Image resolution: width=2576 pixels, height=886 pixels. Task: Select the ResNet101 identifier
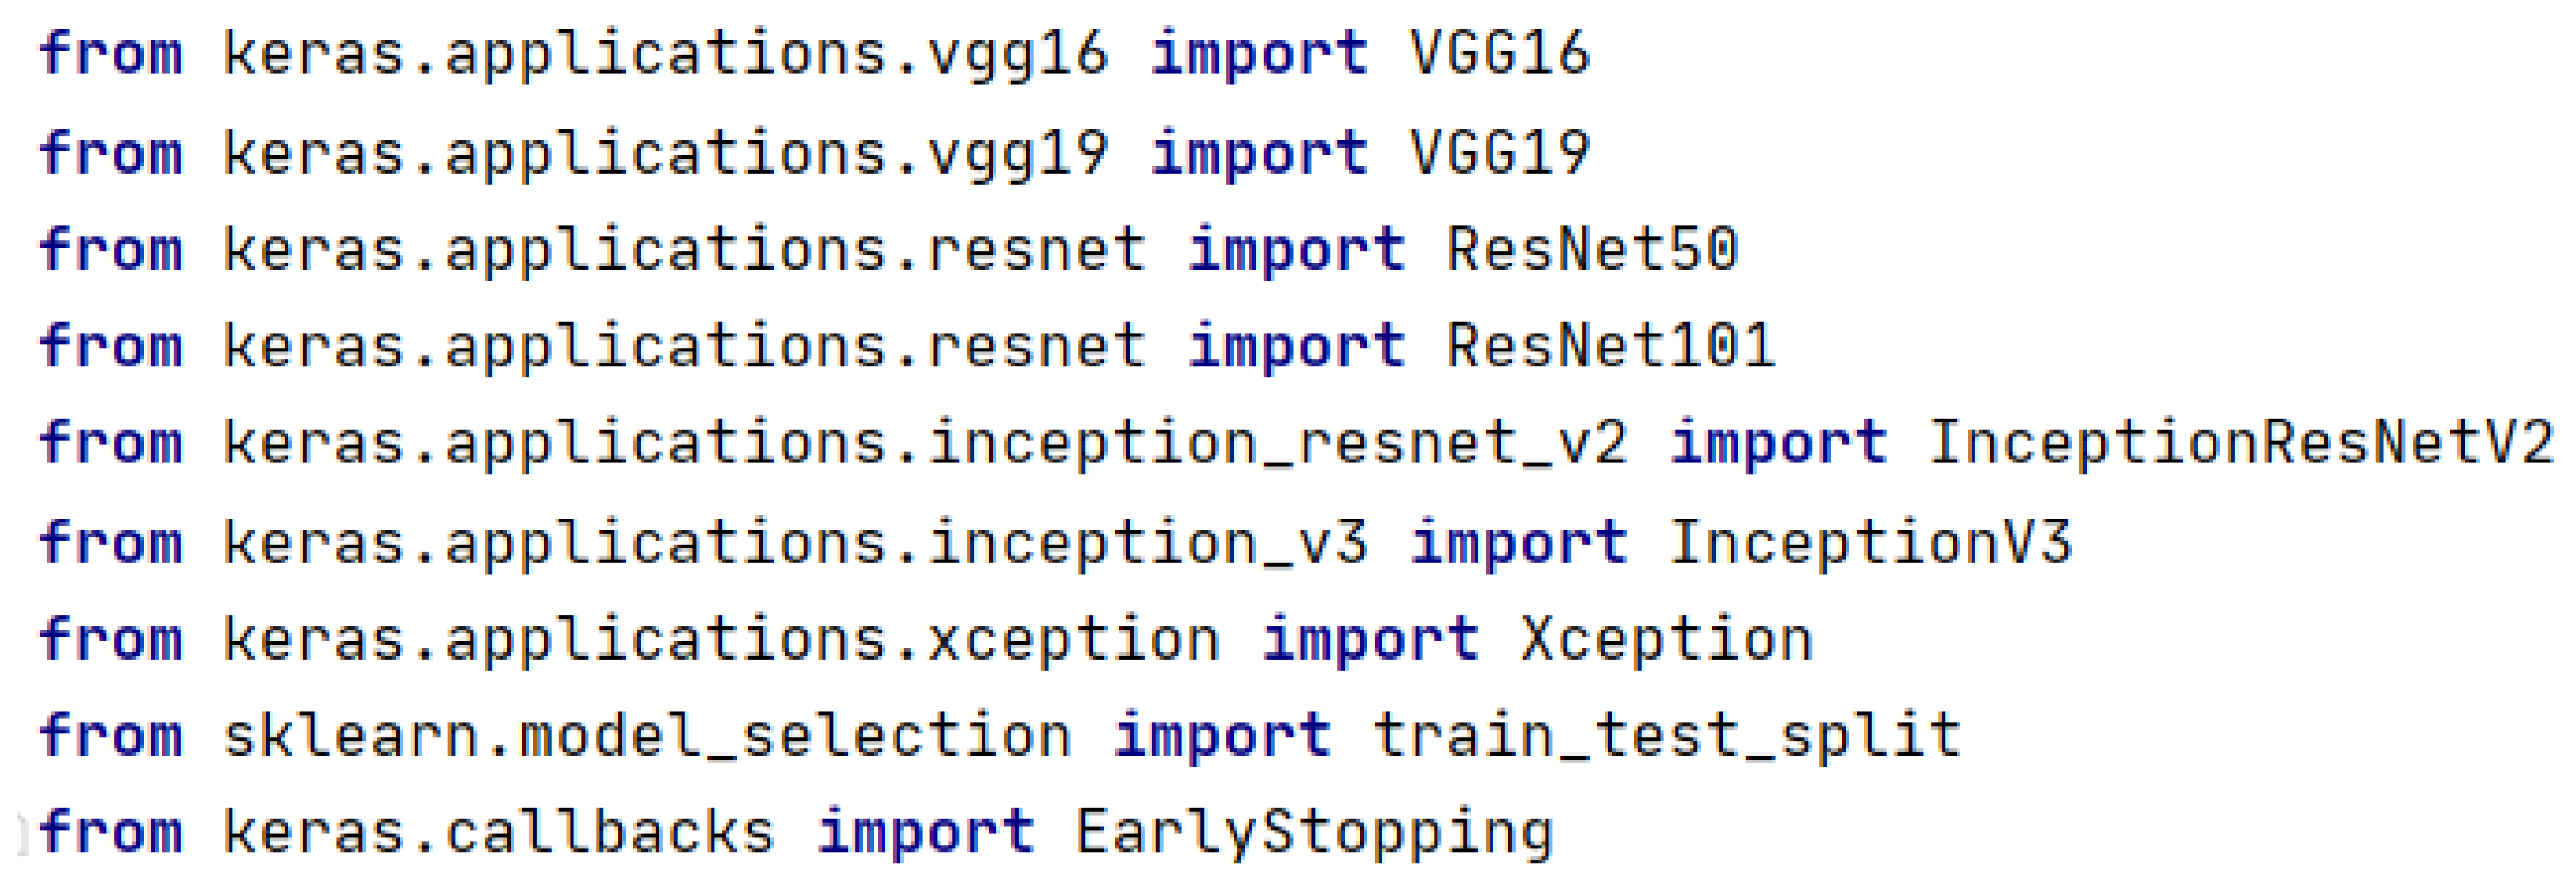pyautogui.click(x=1610, y=346)
